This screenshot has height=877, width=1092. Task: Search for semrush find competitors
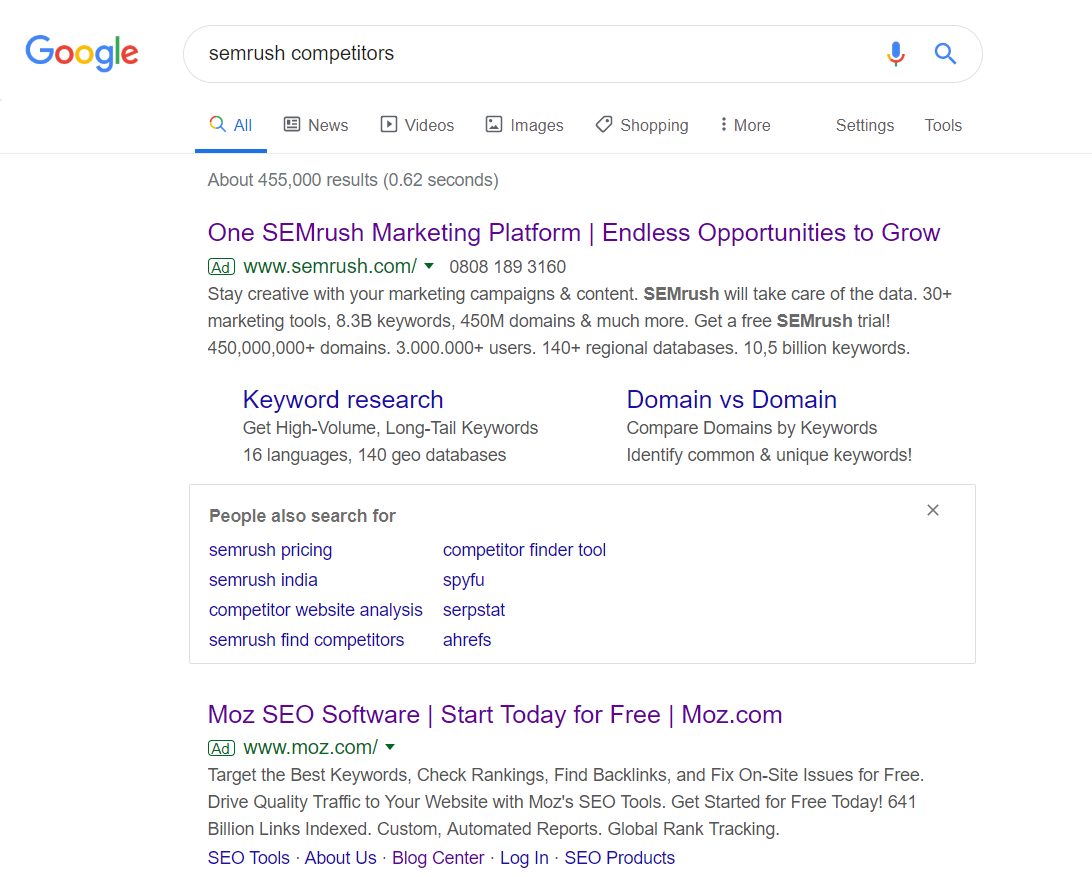pyautogui.click(x=306, y=640)
